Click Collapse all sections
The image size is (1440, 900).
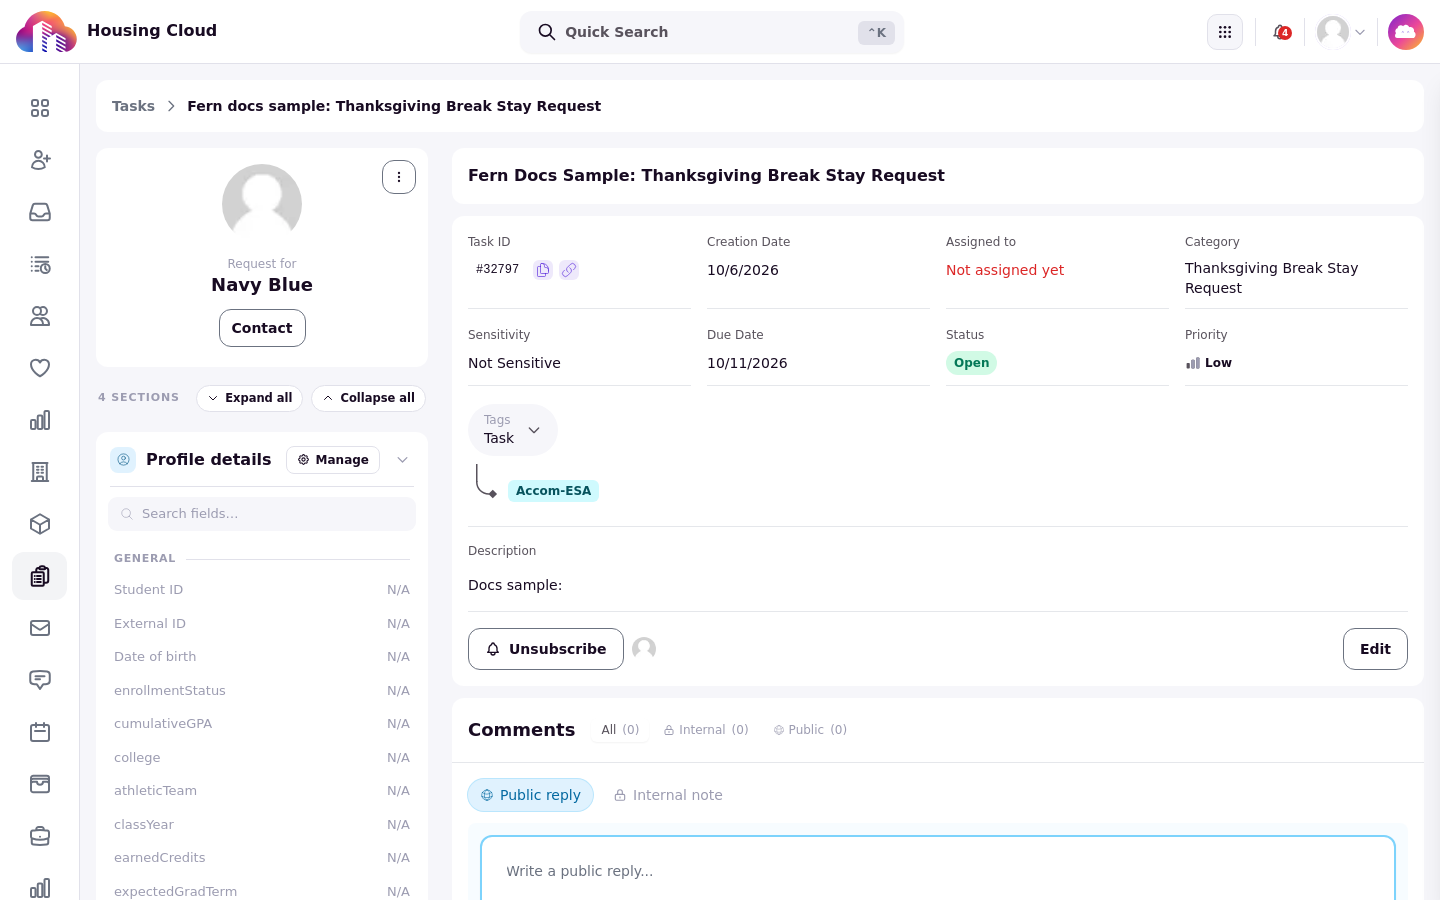coord(368,398)
